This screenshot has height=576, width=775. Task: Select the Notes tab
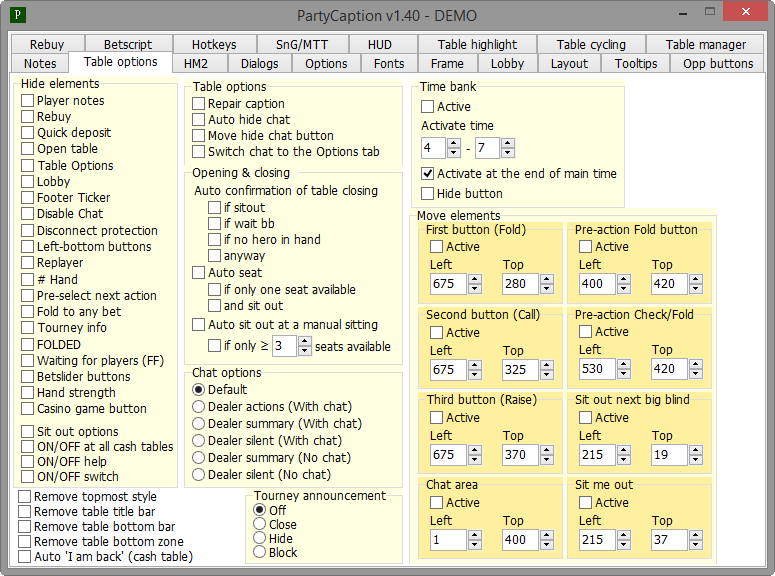coord(40,63)
